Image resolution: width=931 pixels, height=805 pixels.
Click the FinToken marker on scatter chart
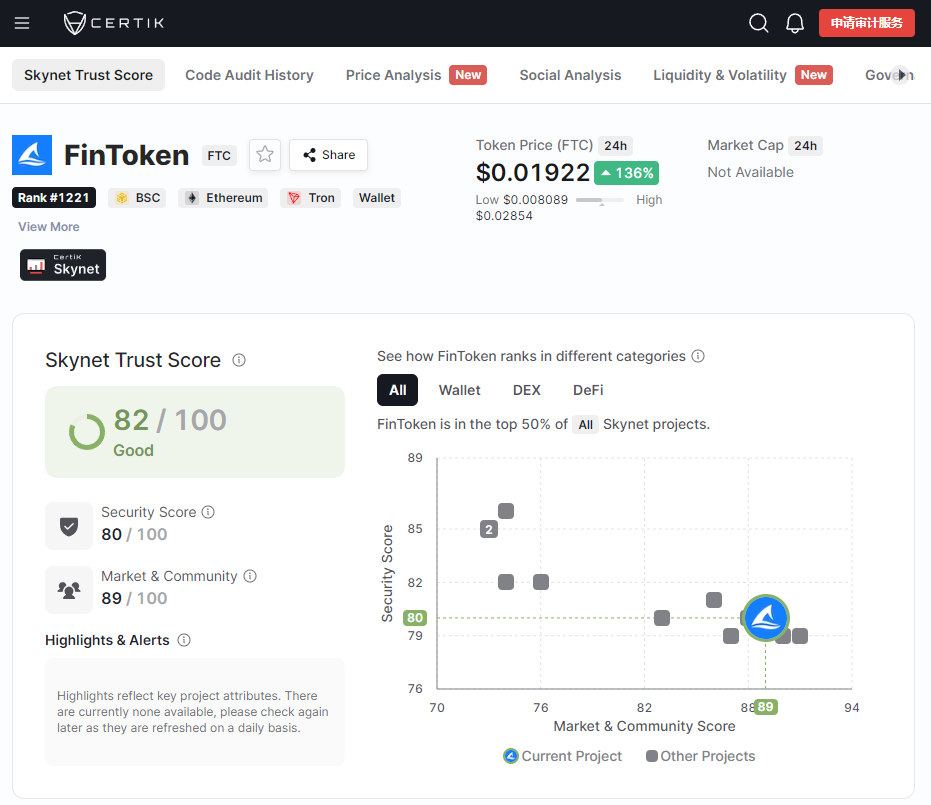click(765, 618)
